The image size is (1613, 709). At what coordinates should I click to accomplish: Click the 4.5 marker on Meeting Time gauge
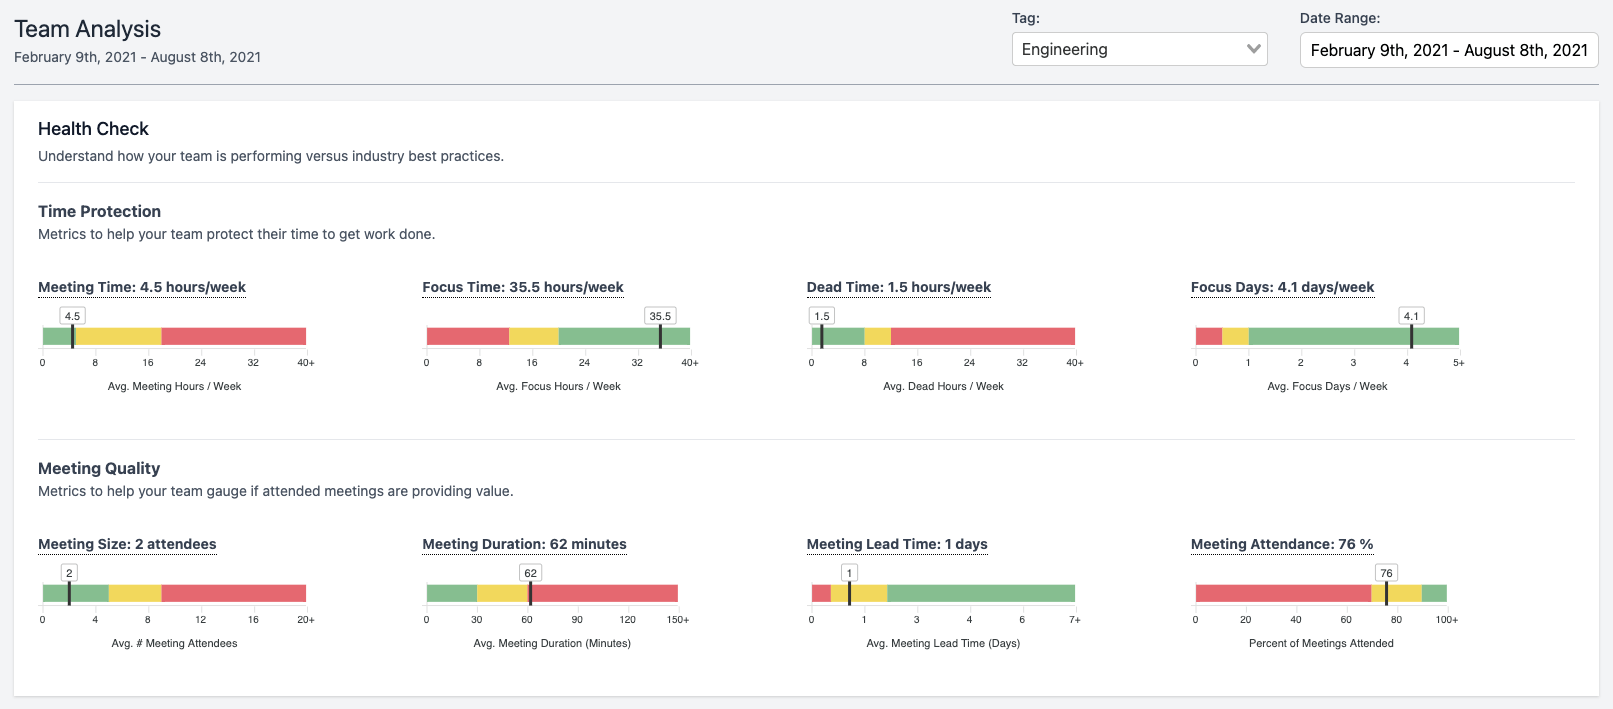pos(72,316)
